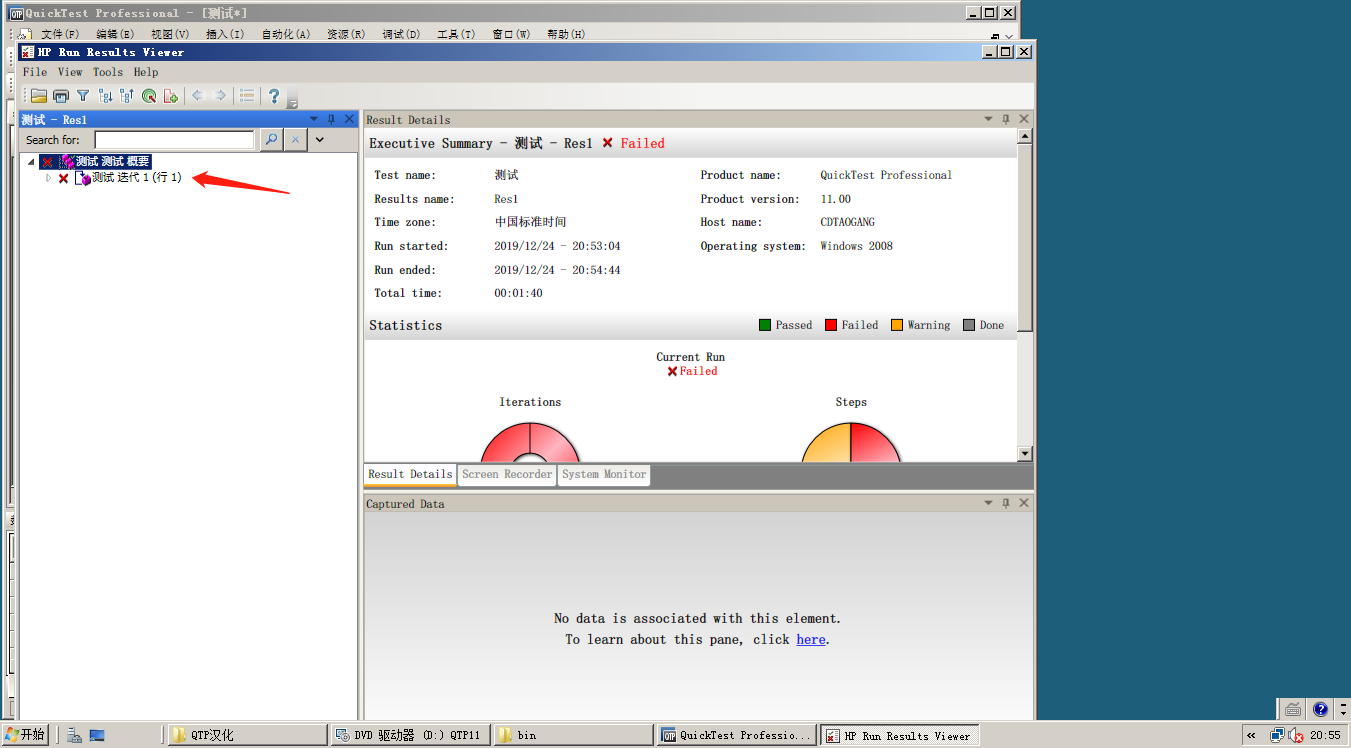Image resolution: width=1351 pixels, height=748 pixels.
Task: Select the Result Details tab
Action: pyautogui.click(x=410, y=474)
